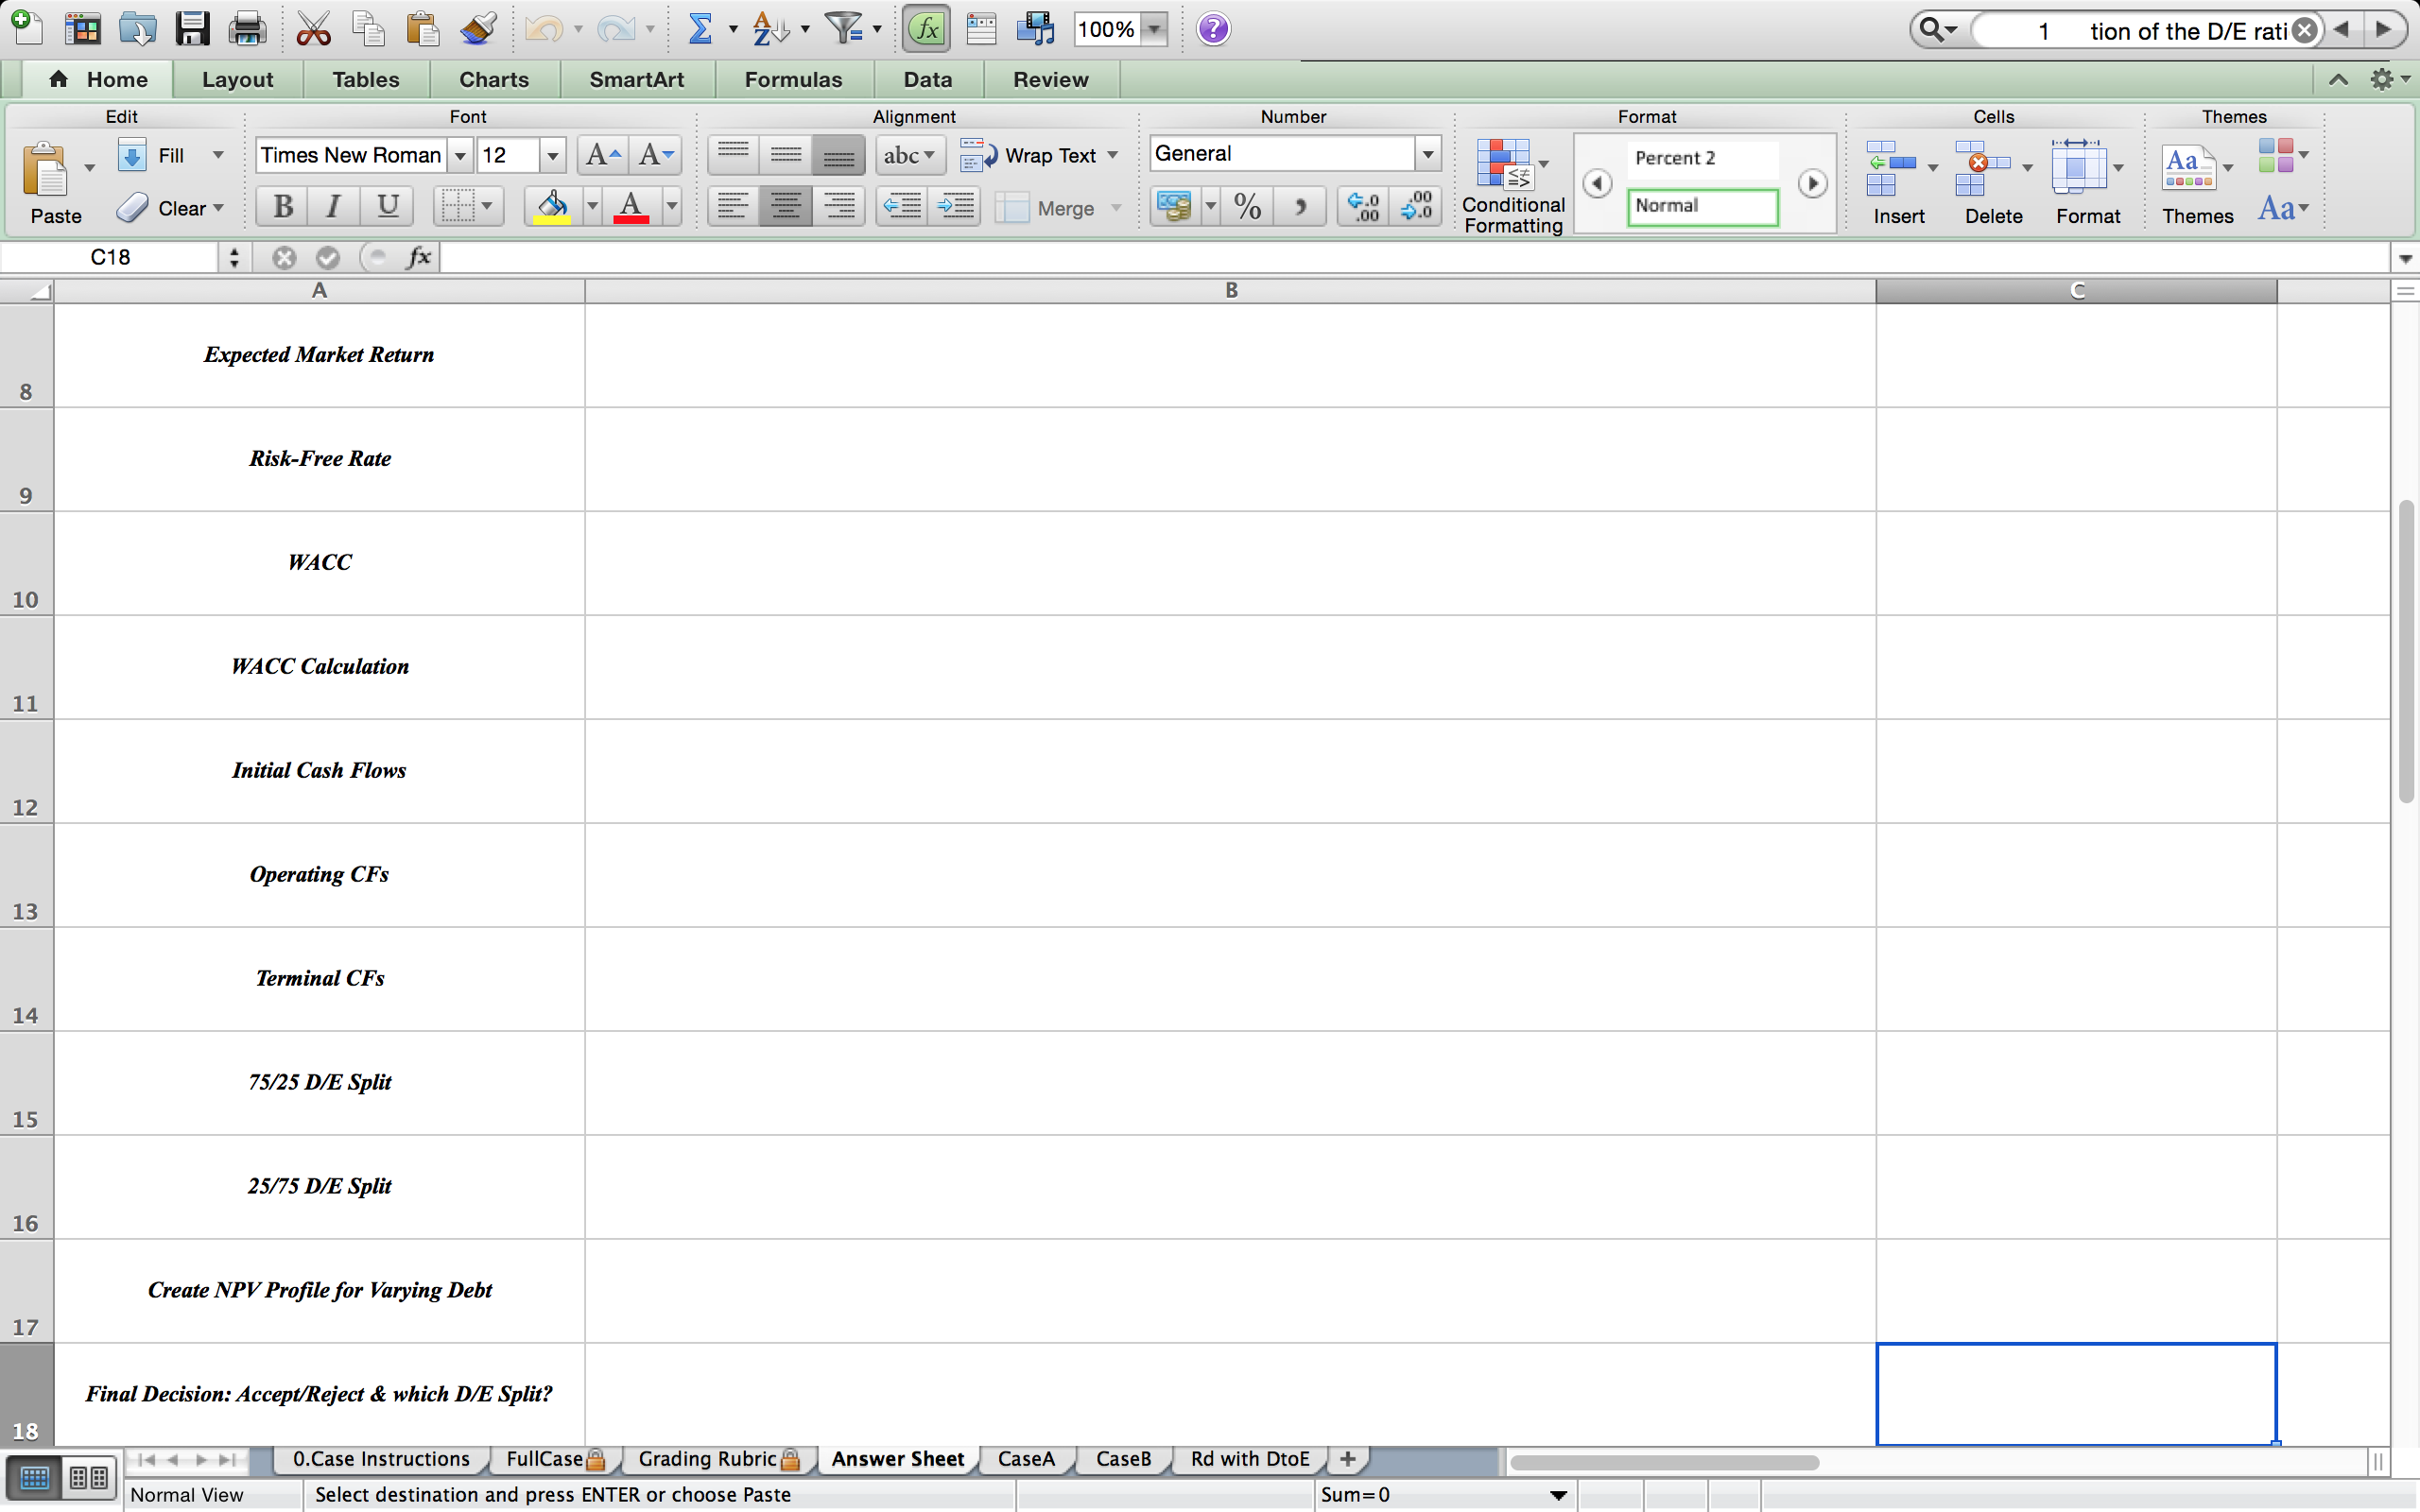Open the General number format dropdown

click(x=1427, y=154)
